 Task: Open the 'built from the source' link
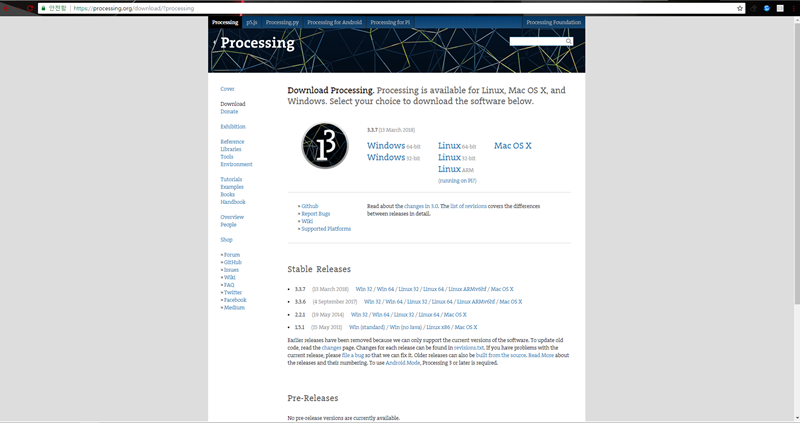tap(501, 355)
